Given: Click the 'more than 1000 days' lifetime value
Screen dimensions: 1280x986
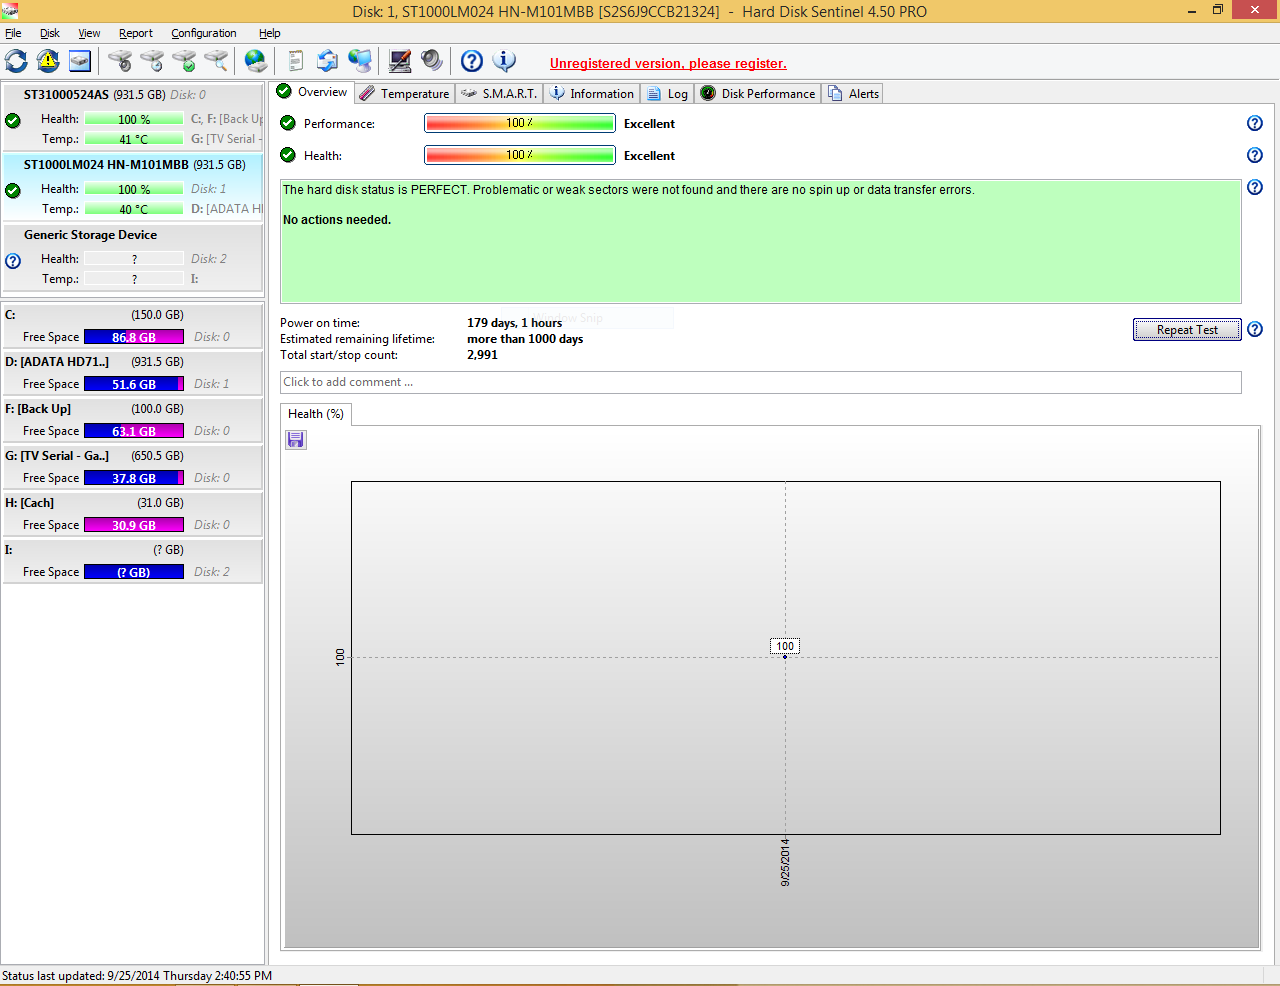Looking at the screenshot, I should (525, 339).
